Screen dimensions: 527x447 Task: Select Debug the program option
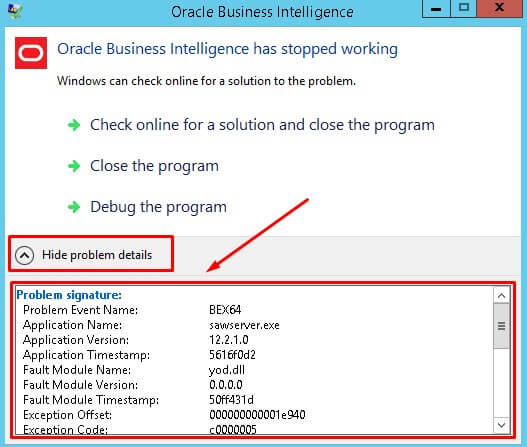pos(158,207)
